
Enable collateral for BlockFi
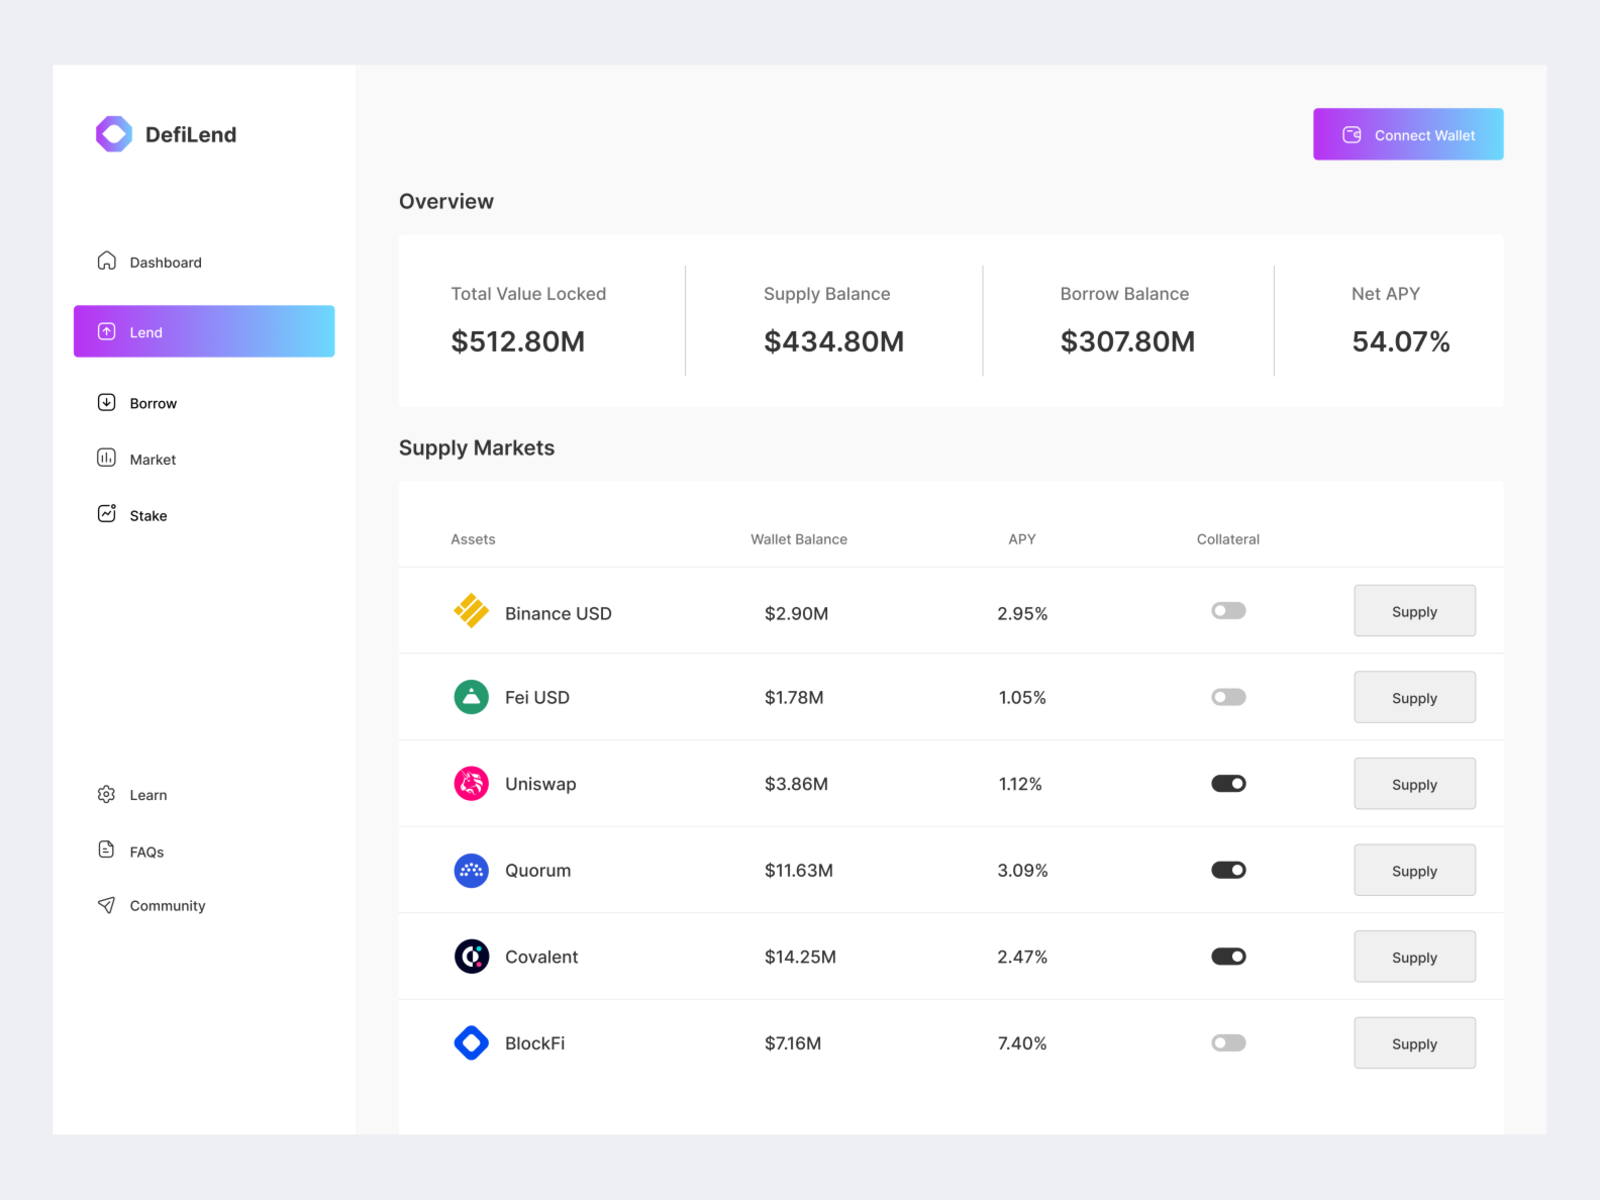(x=1228, y=1043)
